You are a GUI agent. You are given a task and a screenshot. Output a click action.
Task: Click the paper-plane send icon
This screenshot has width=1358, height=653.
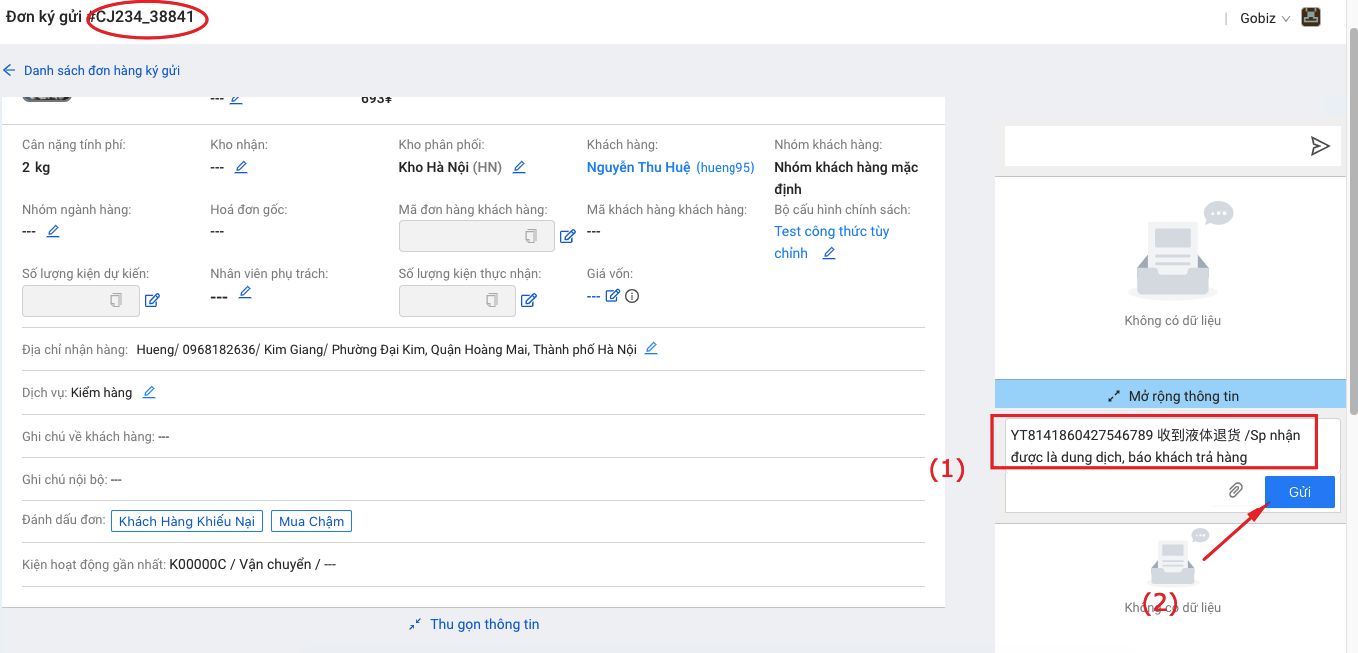click(1320, 146)
